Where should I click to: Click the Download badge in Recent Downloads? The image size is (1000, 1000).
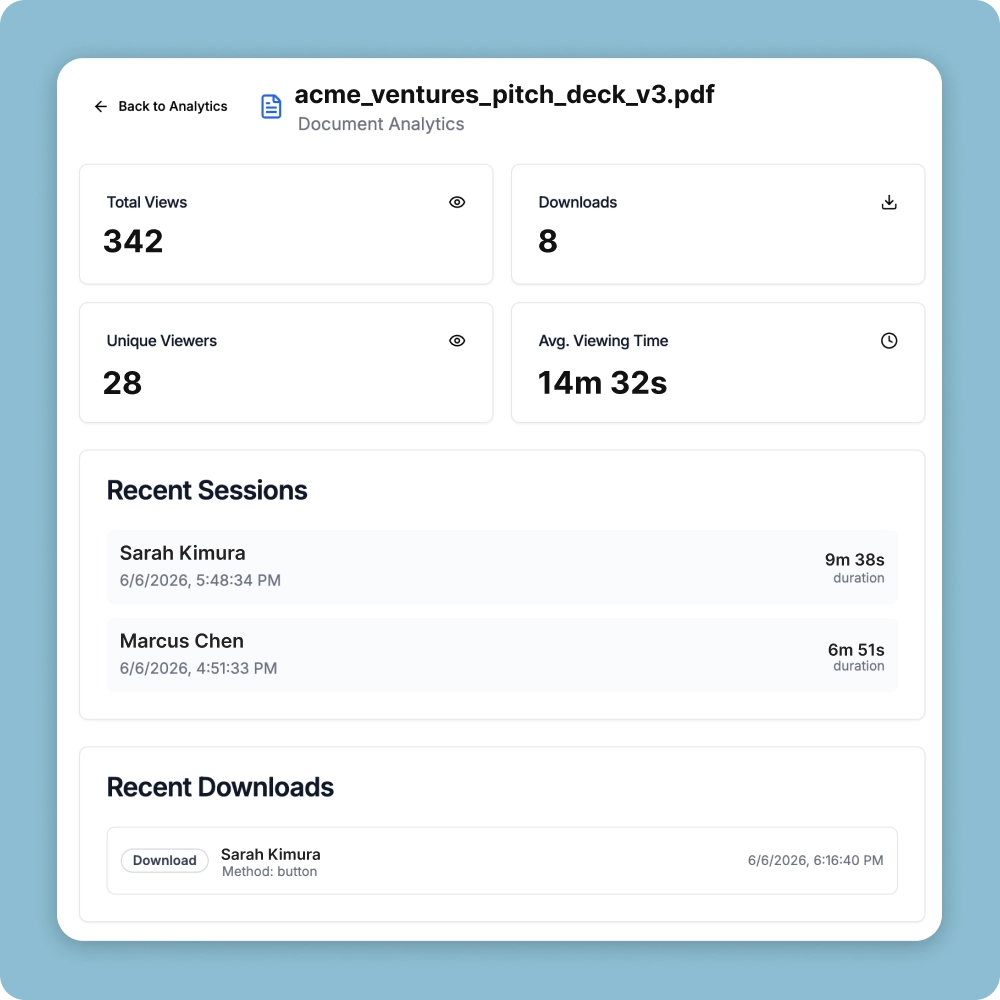click(x=165, y=860)
